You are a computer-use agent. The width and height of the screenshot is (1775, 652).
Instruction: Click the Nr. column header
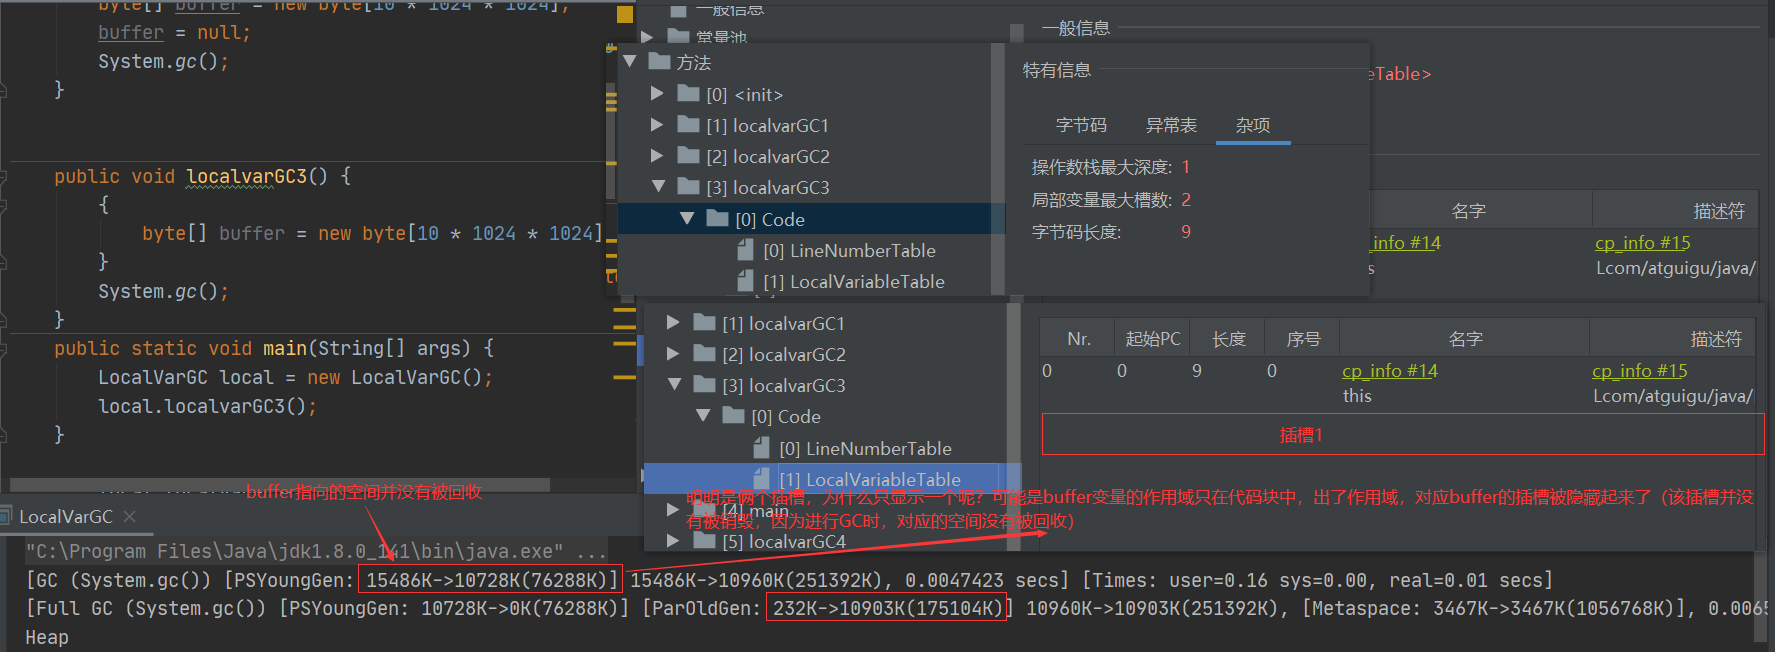click(x=1078, y=339)
